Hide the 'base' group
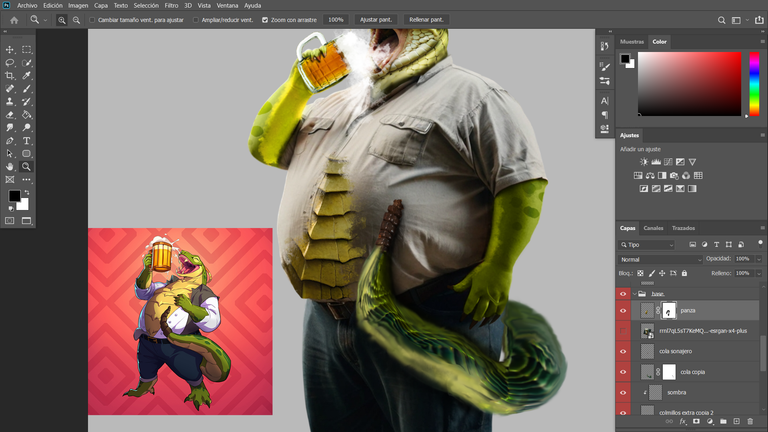 point(623,294)
